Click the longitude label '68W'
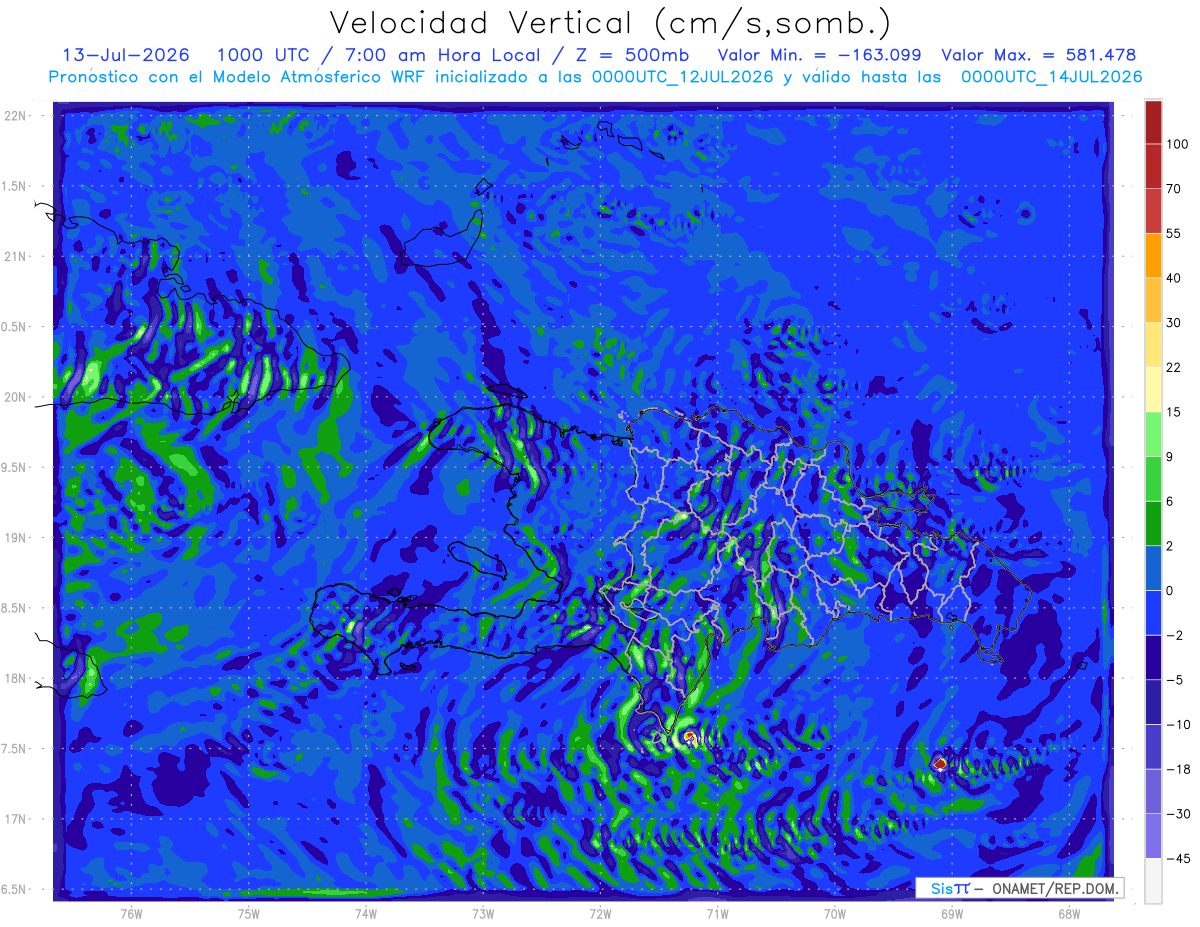The width and height of the screenshot is (1200, 927). pos(1068,913)
